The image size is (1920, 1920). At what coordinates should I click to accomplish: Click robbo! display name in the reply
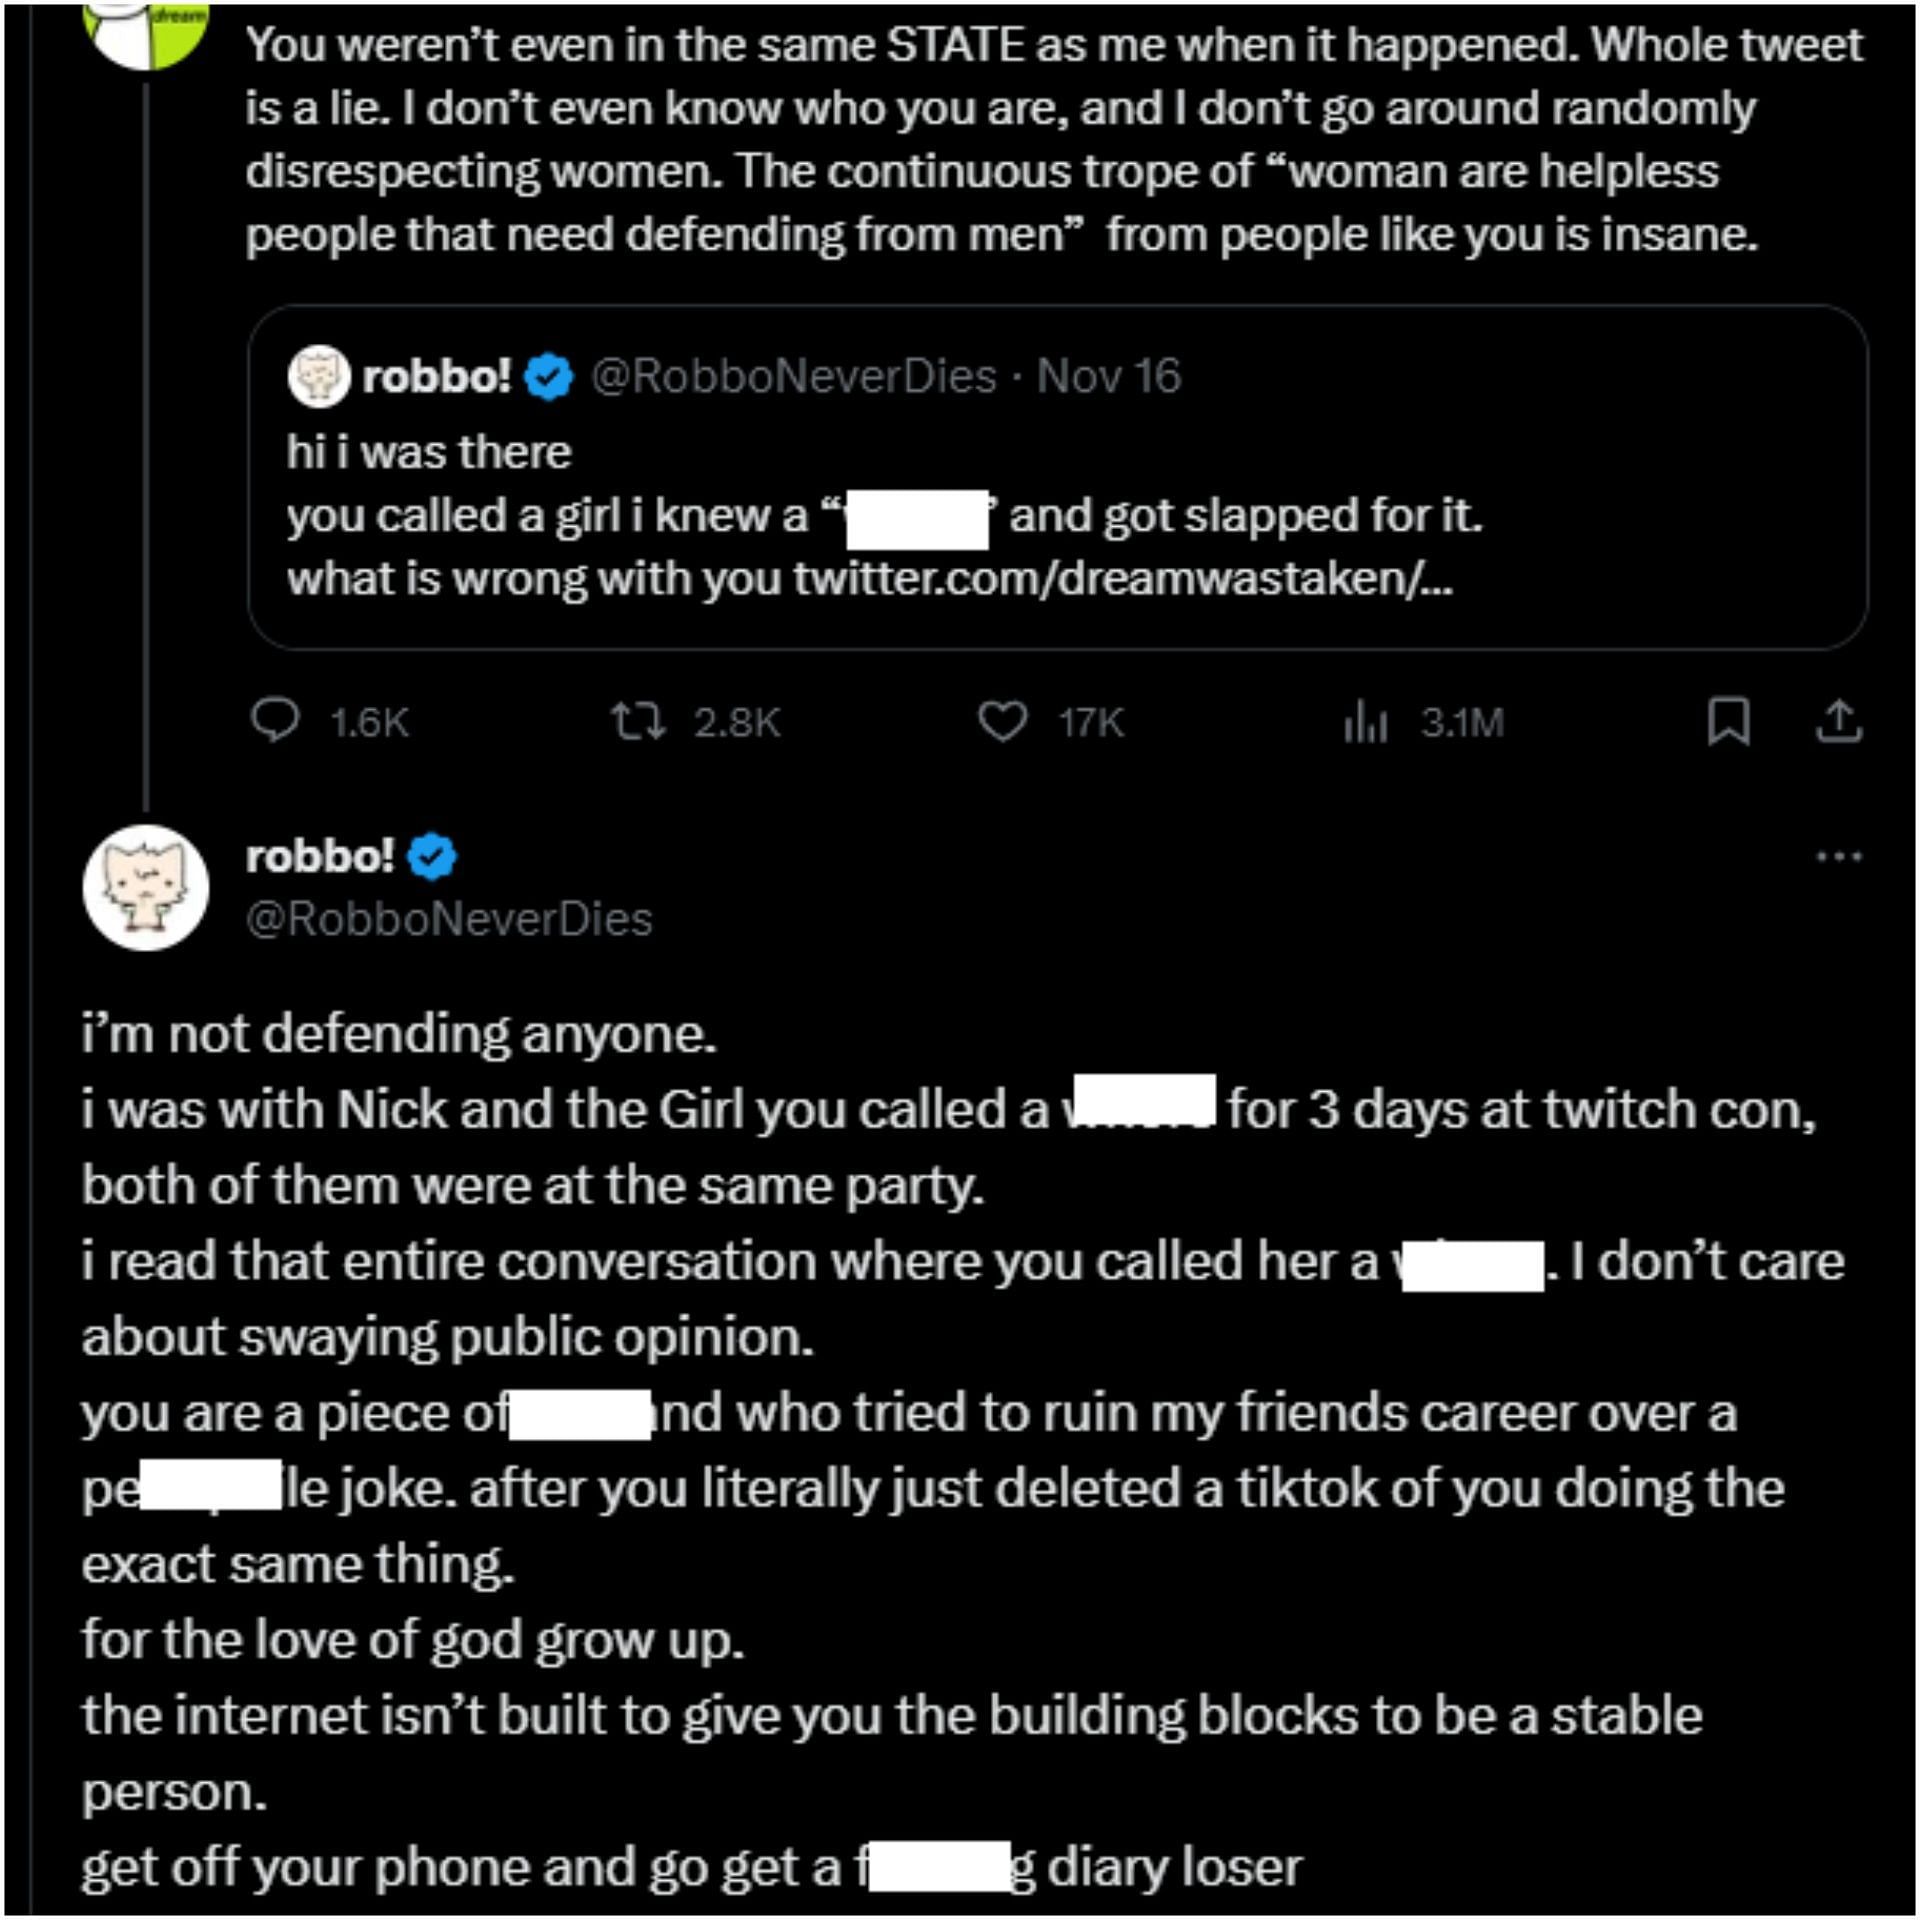coord(320,857)
